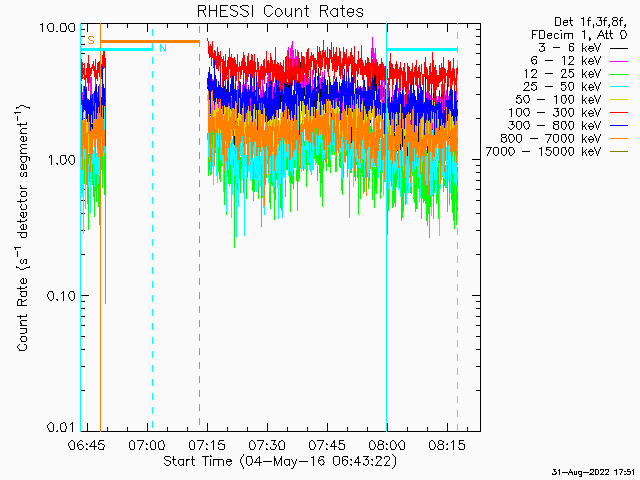
Task: Select the 100 - 300 keV legend label
Action: pyautogui.click(x=555, y=113)
